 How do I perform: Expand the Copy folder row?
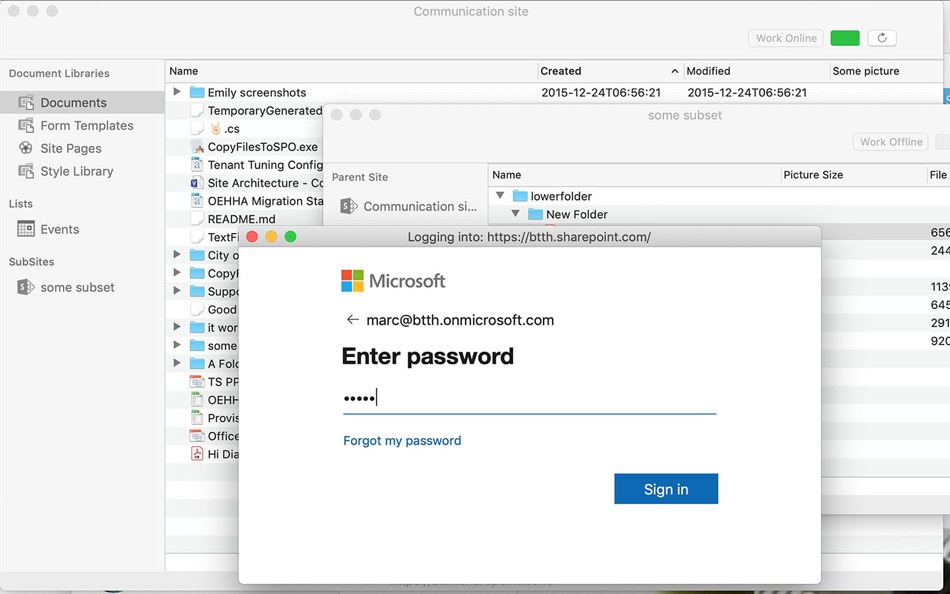[x=177, y=273]
